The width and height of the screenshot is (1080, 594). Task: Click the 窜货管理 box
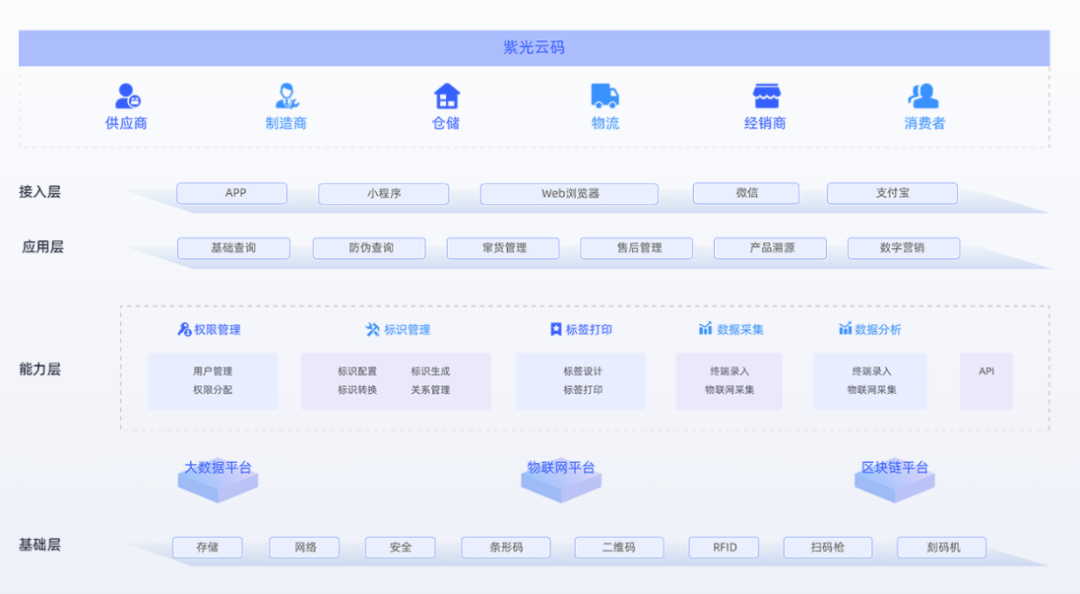(503, 248)
